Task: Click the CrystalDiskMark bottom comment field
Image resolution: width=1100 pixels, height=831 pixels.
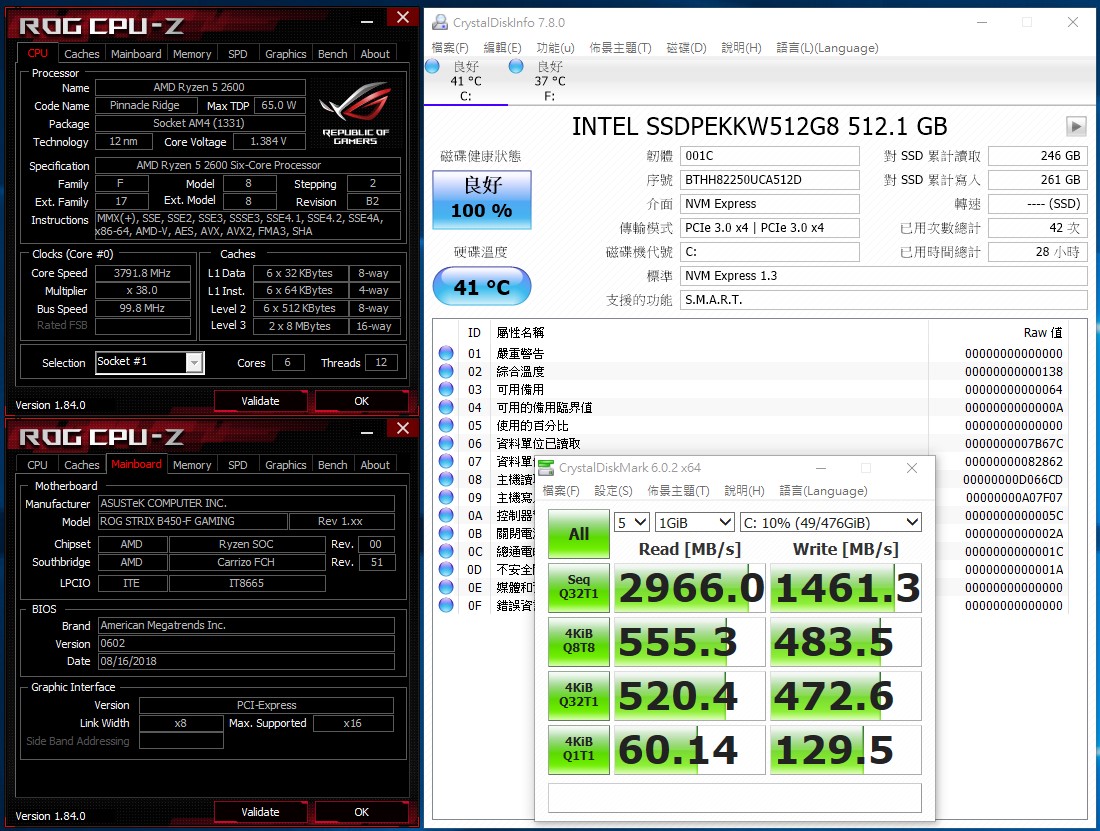Action: (x=735, y=798)
